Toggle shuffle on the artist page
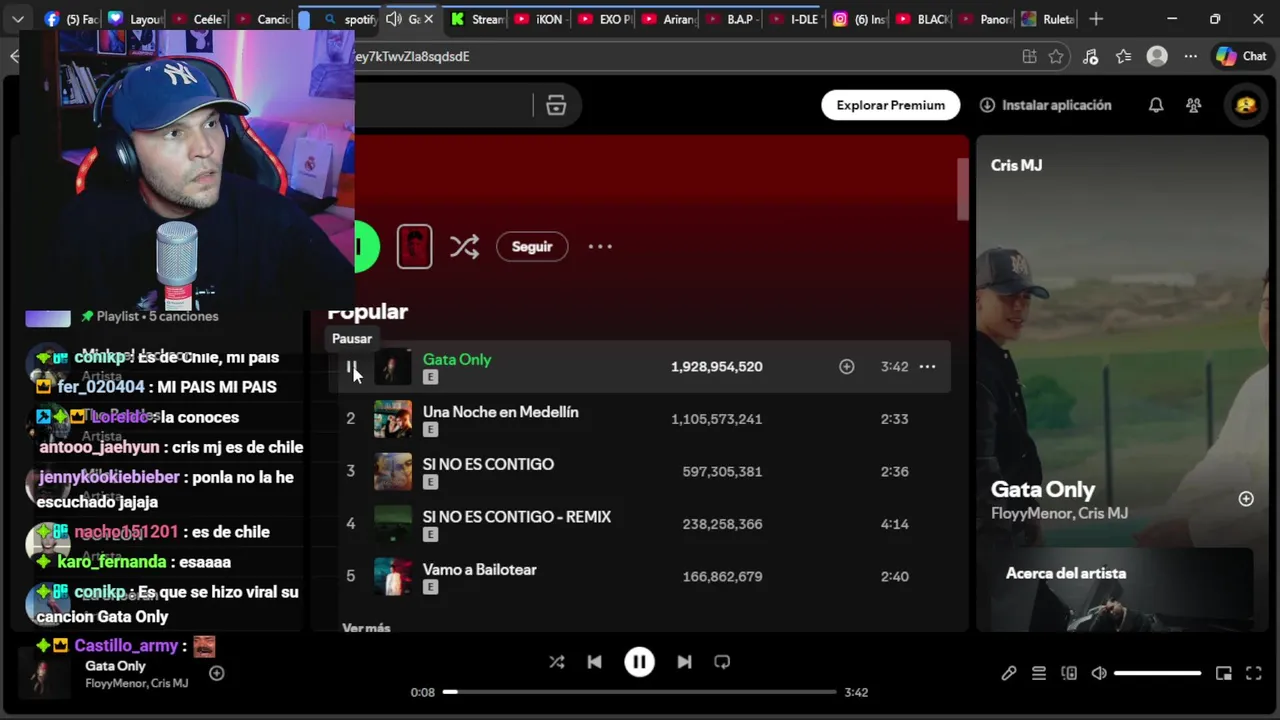This screenshot has width=1280, height=720. click(x=464, y=247)
